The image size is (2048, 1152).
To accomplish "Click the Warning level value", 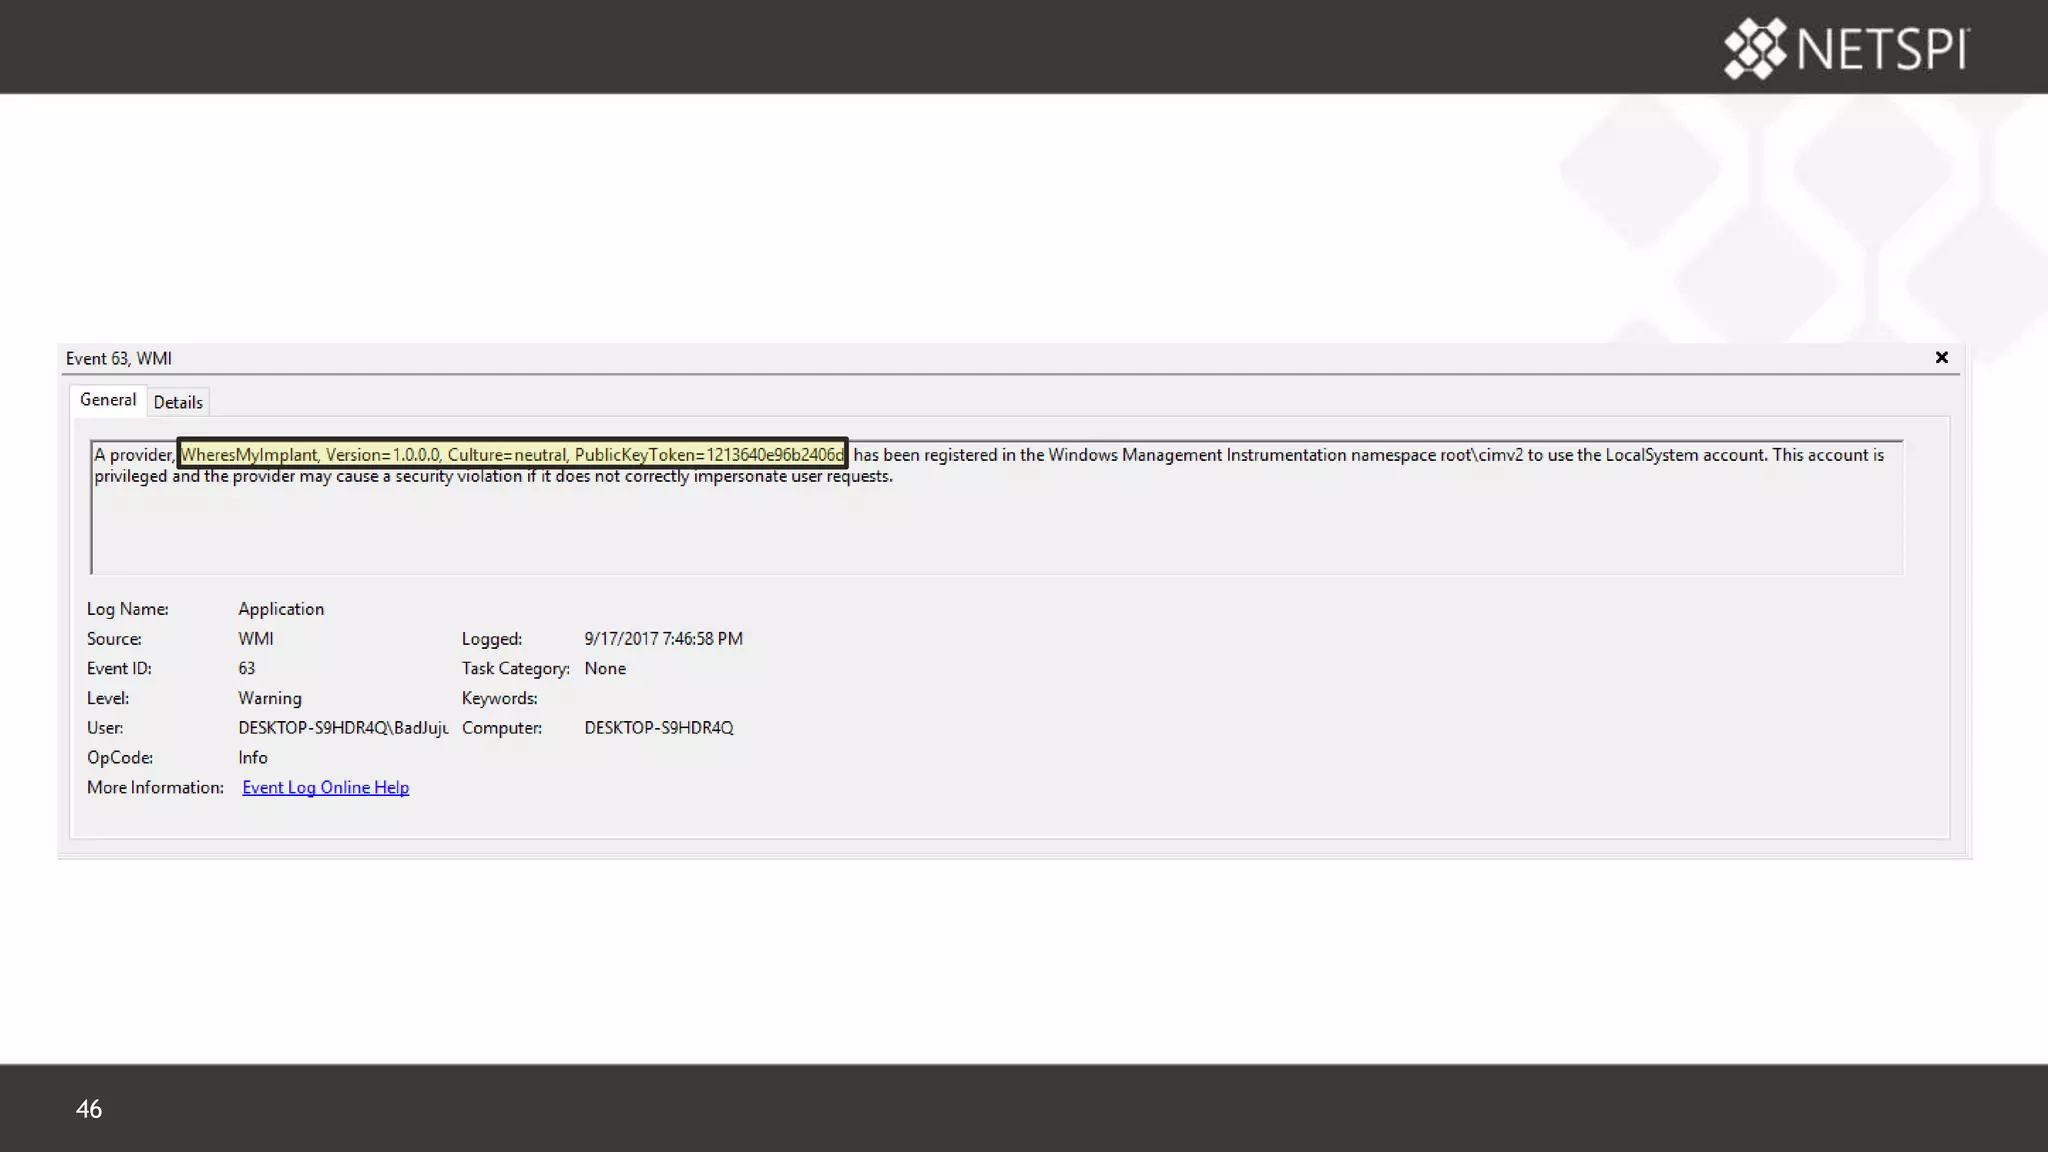I will 270,698.
